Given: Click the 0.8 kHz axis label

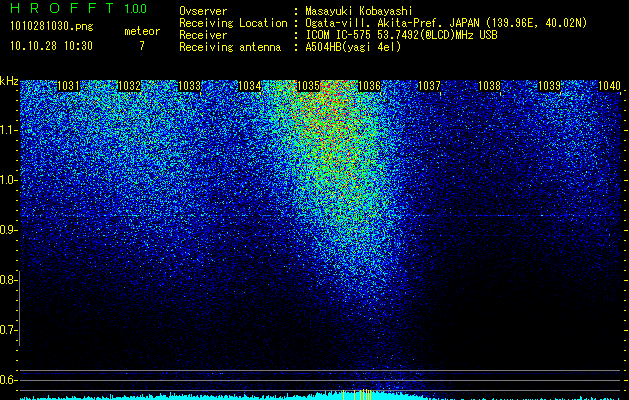Looking at the screenshot, I should [7, 280].
